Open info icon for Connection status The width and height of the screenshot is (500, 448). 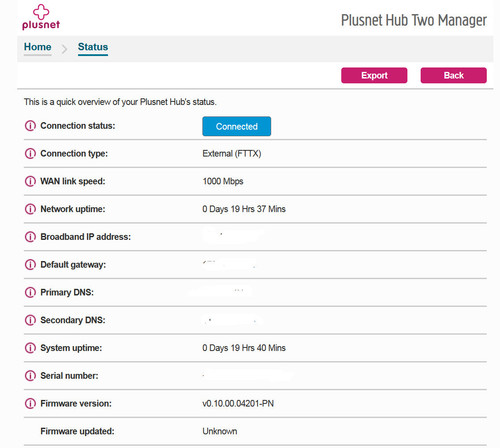click(x=30, y=126)
